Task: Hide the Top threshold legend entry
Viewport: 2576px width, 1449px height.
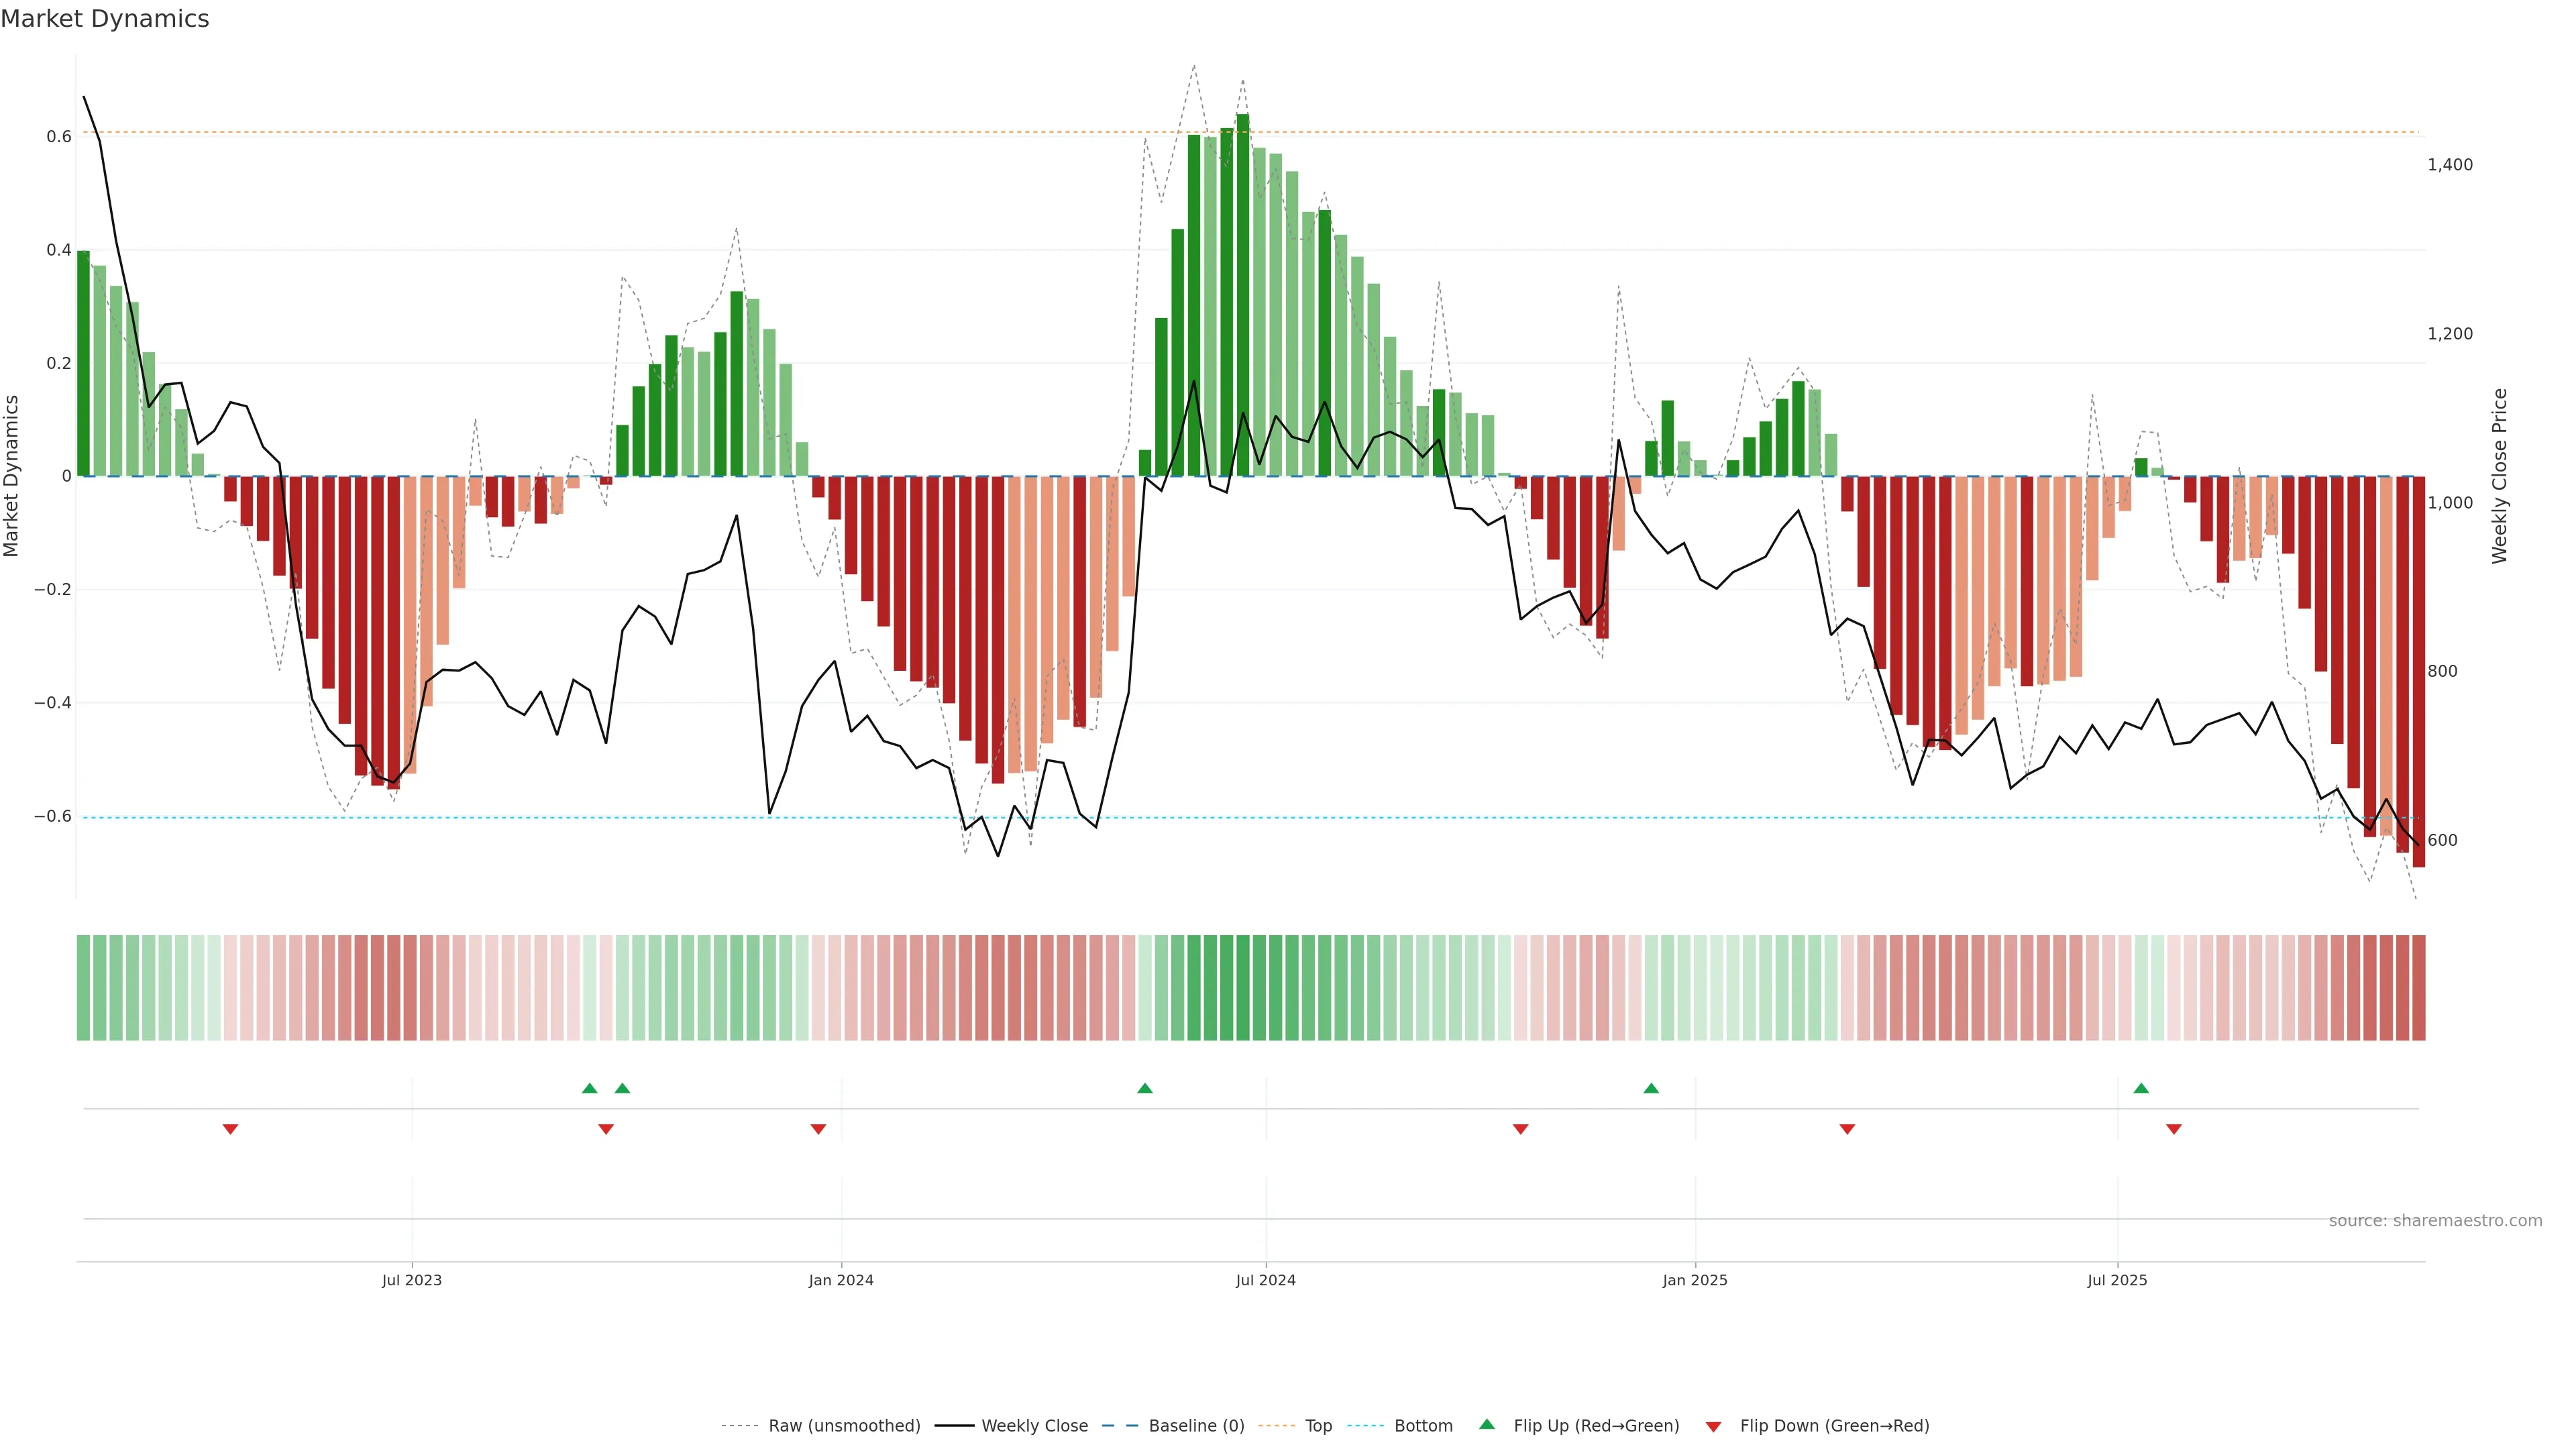Action: pos(1318,1426)
